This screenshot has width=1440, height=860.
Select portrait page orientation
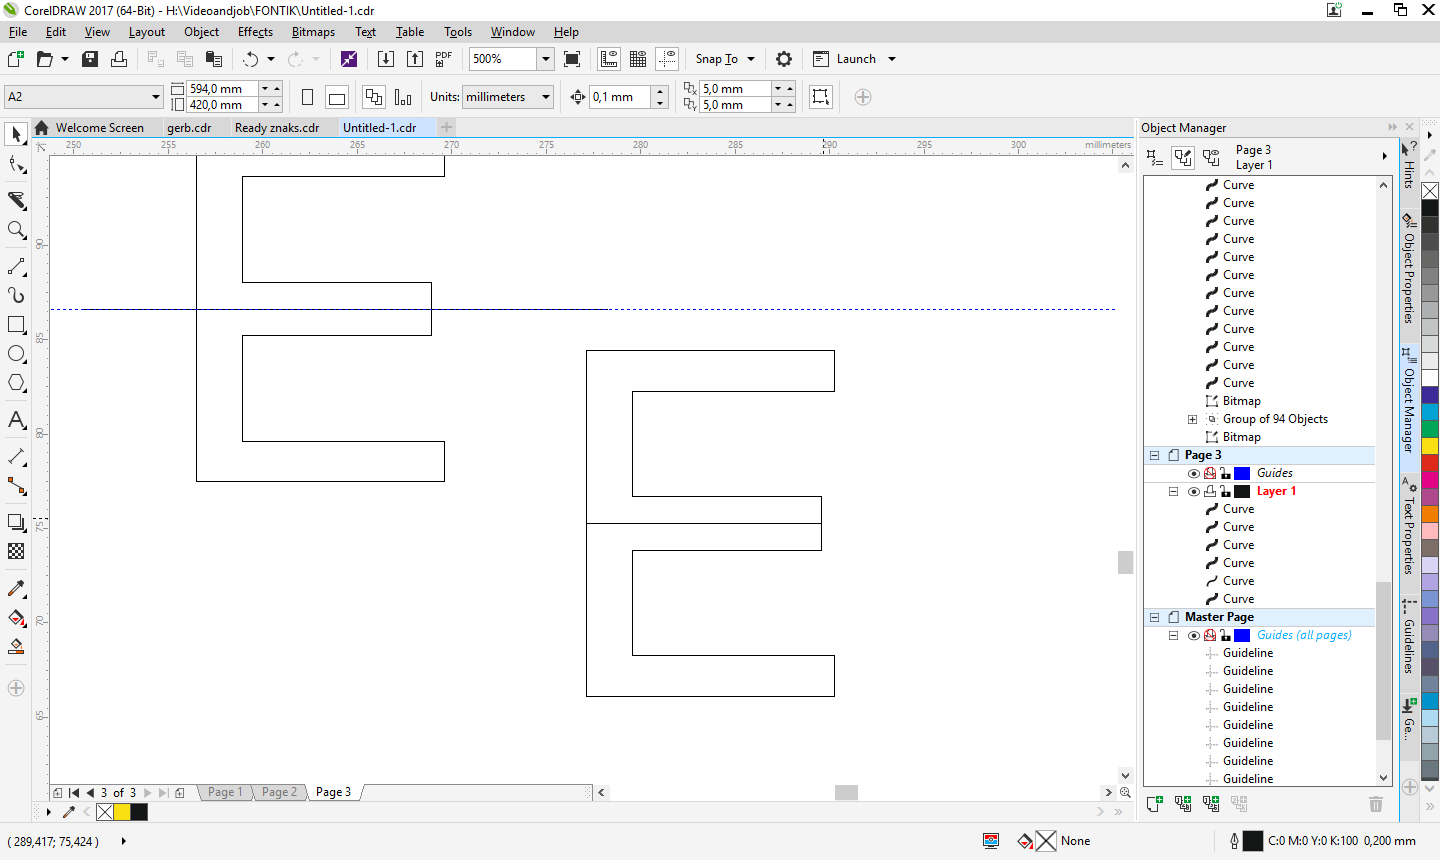[307, 97]
